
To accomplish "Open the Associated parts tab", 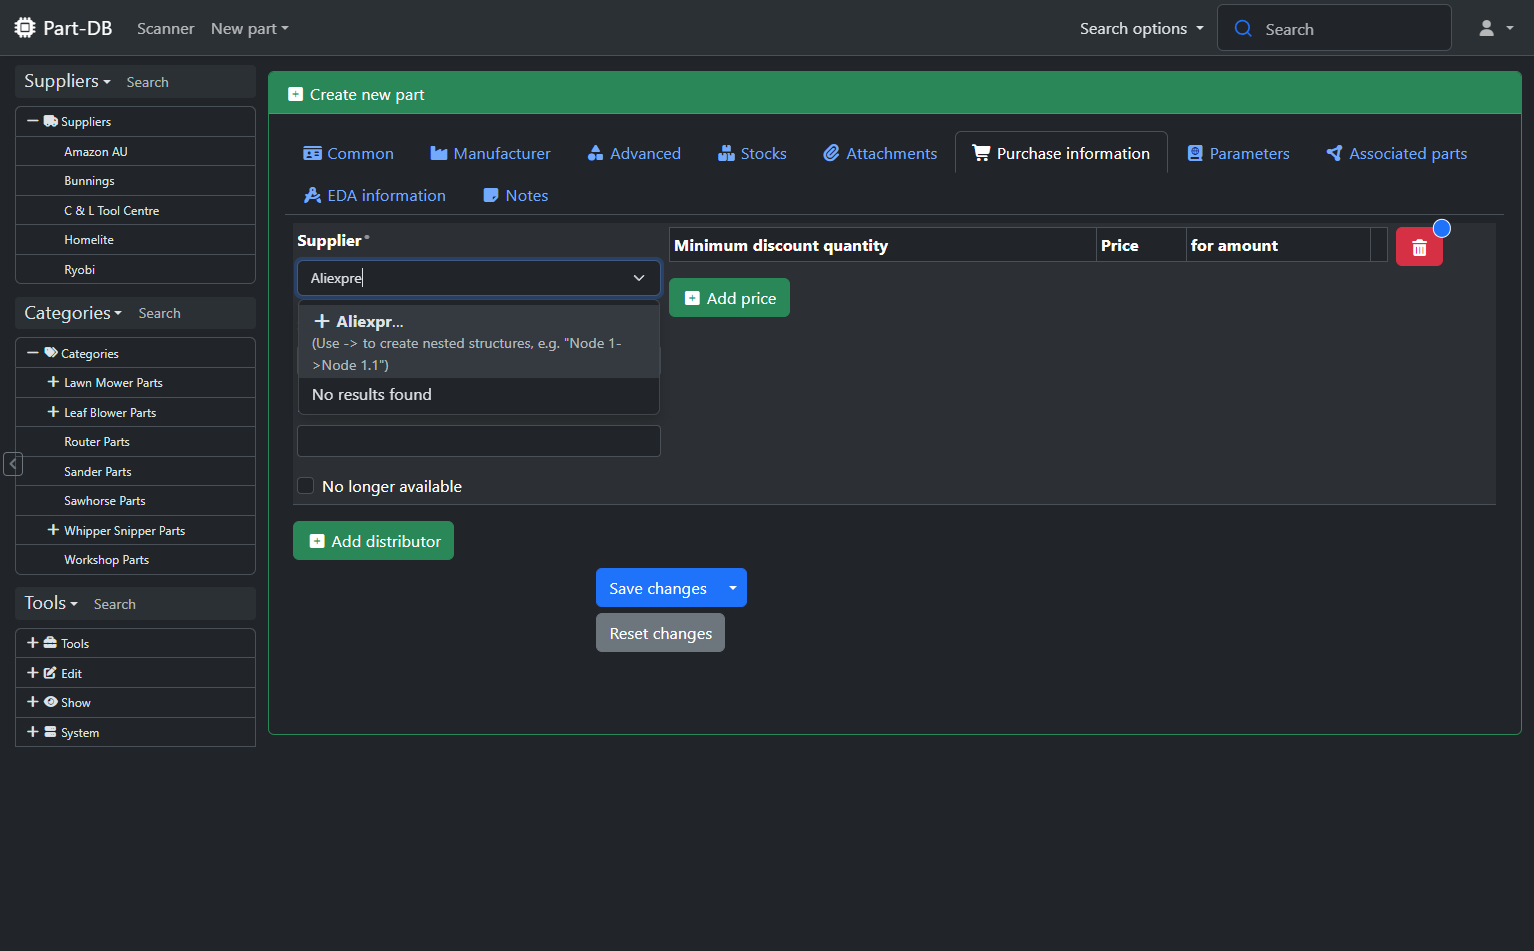I will coord(1396,153).
